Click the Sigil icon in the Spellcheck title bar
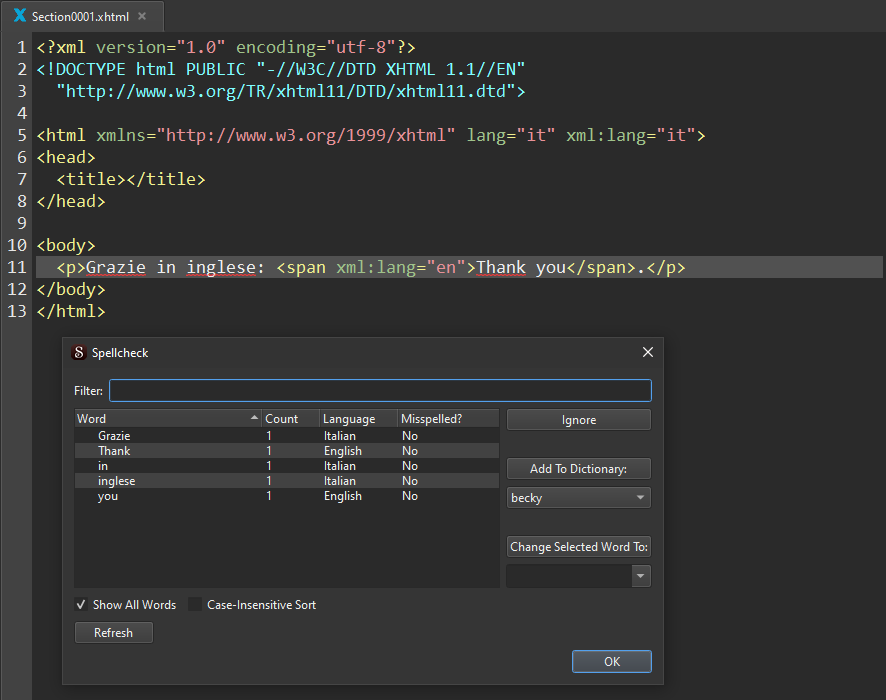This screenshot has width=886, height=700. (x=79, y=353)
